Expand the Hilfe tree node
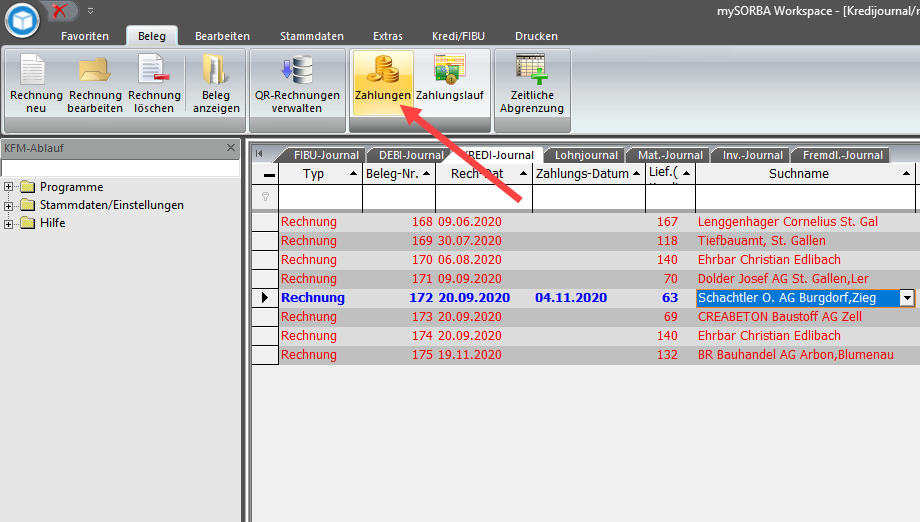The image size is (920, 522). click(8, 223)
